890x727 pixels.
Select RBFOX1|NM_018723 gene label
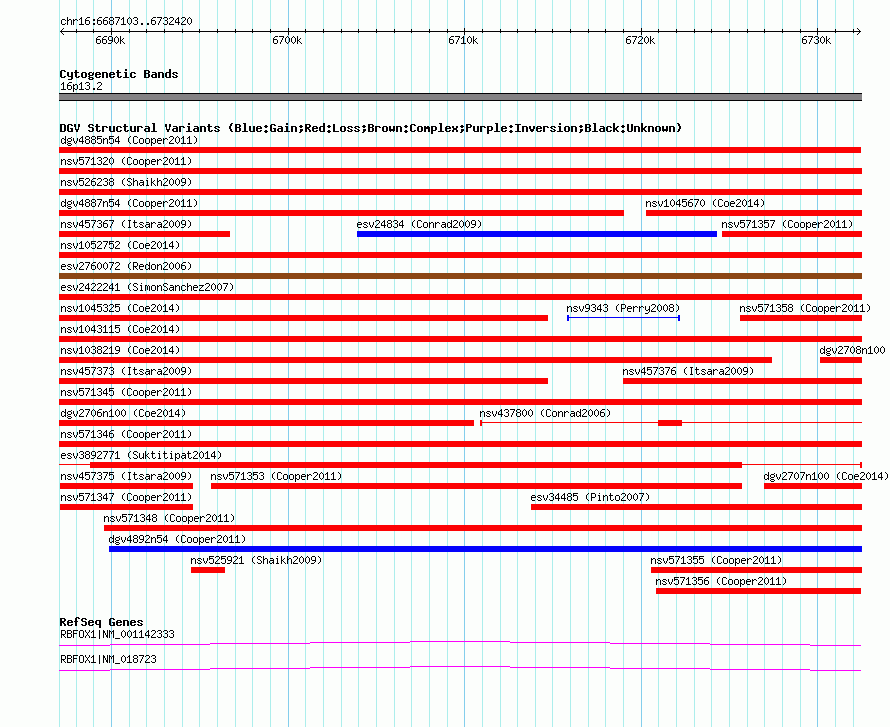[108, 659]
